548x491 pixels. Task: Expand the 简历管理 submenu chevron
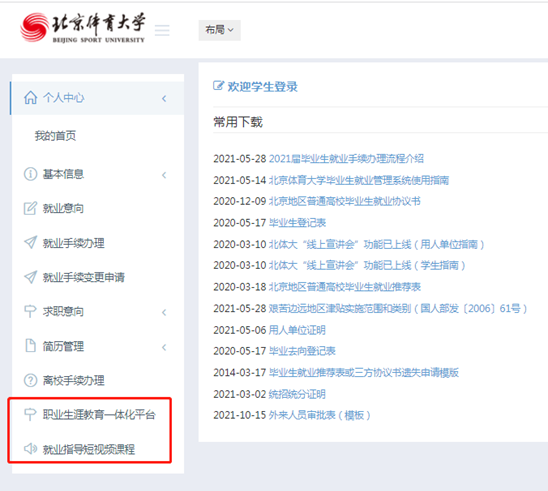[x=164, y=347]
